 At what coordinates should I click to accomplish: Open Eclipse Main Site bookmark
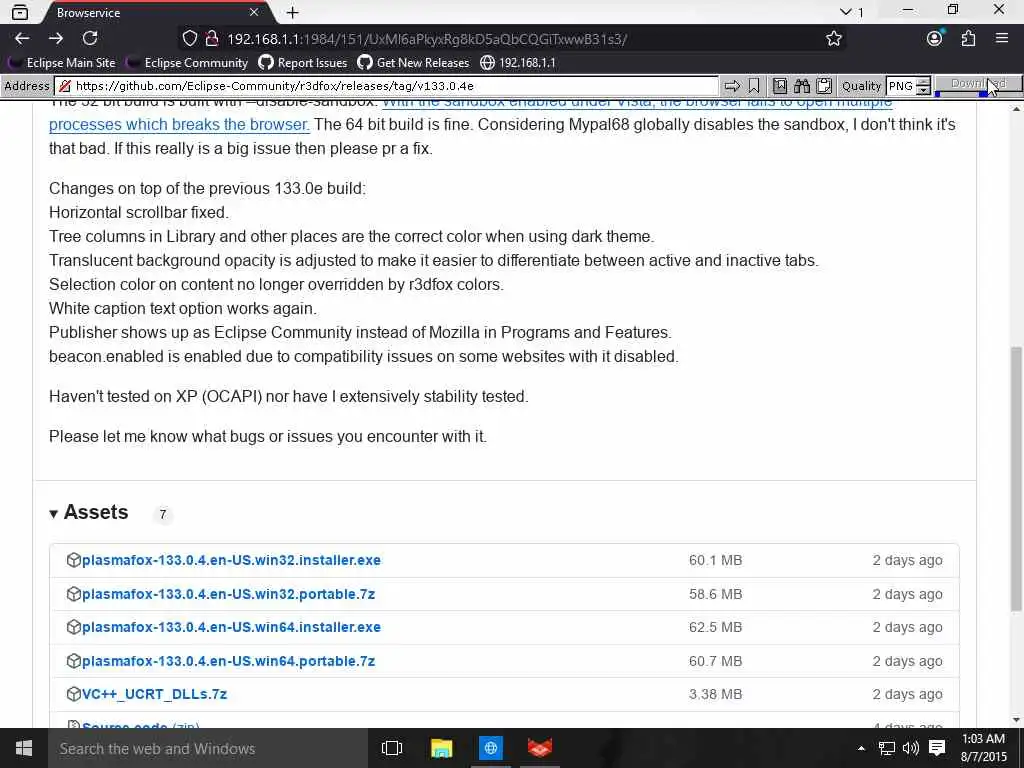63,63
